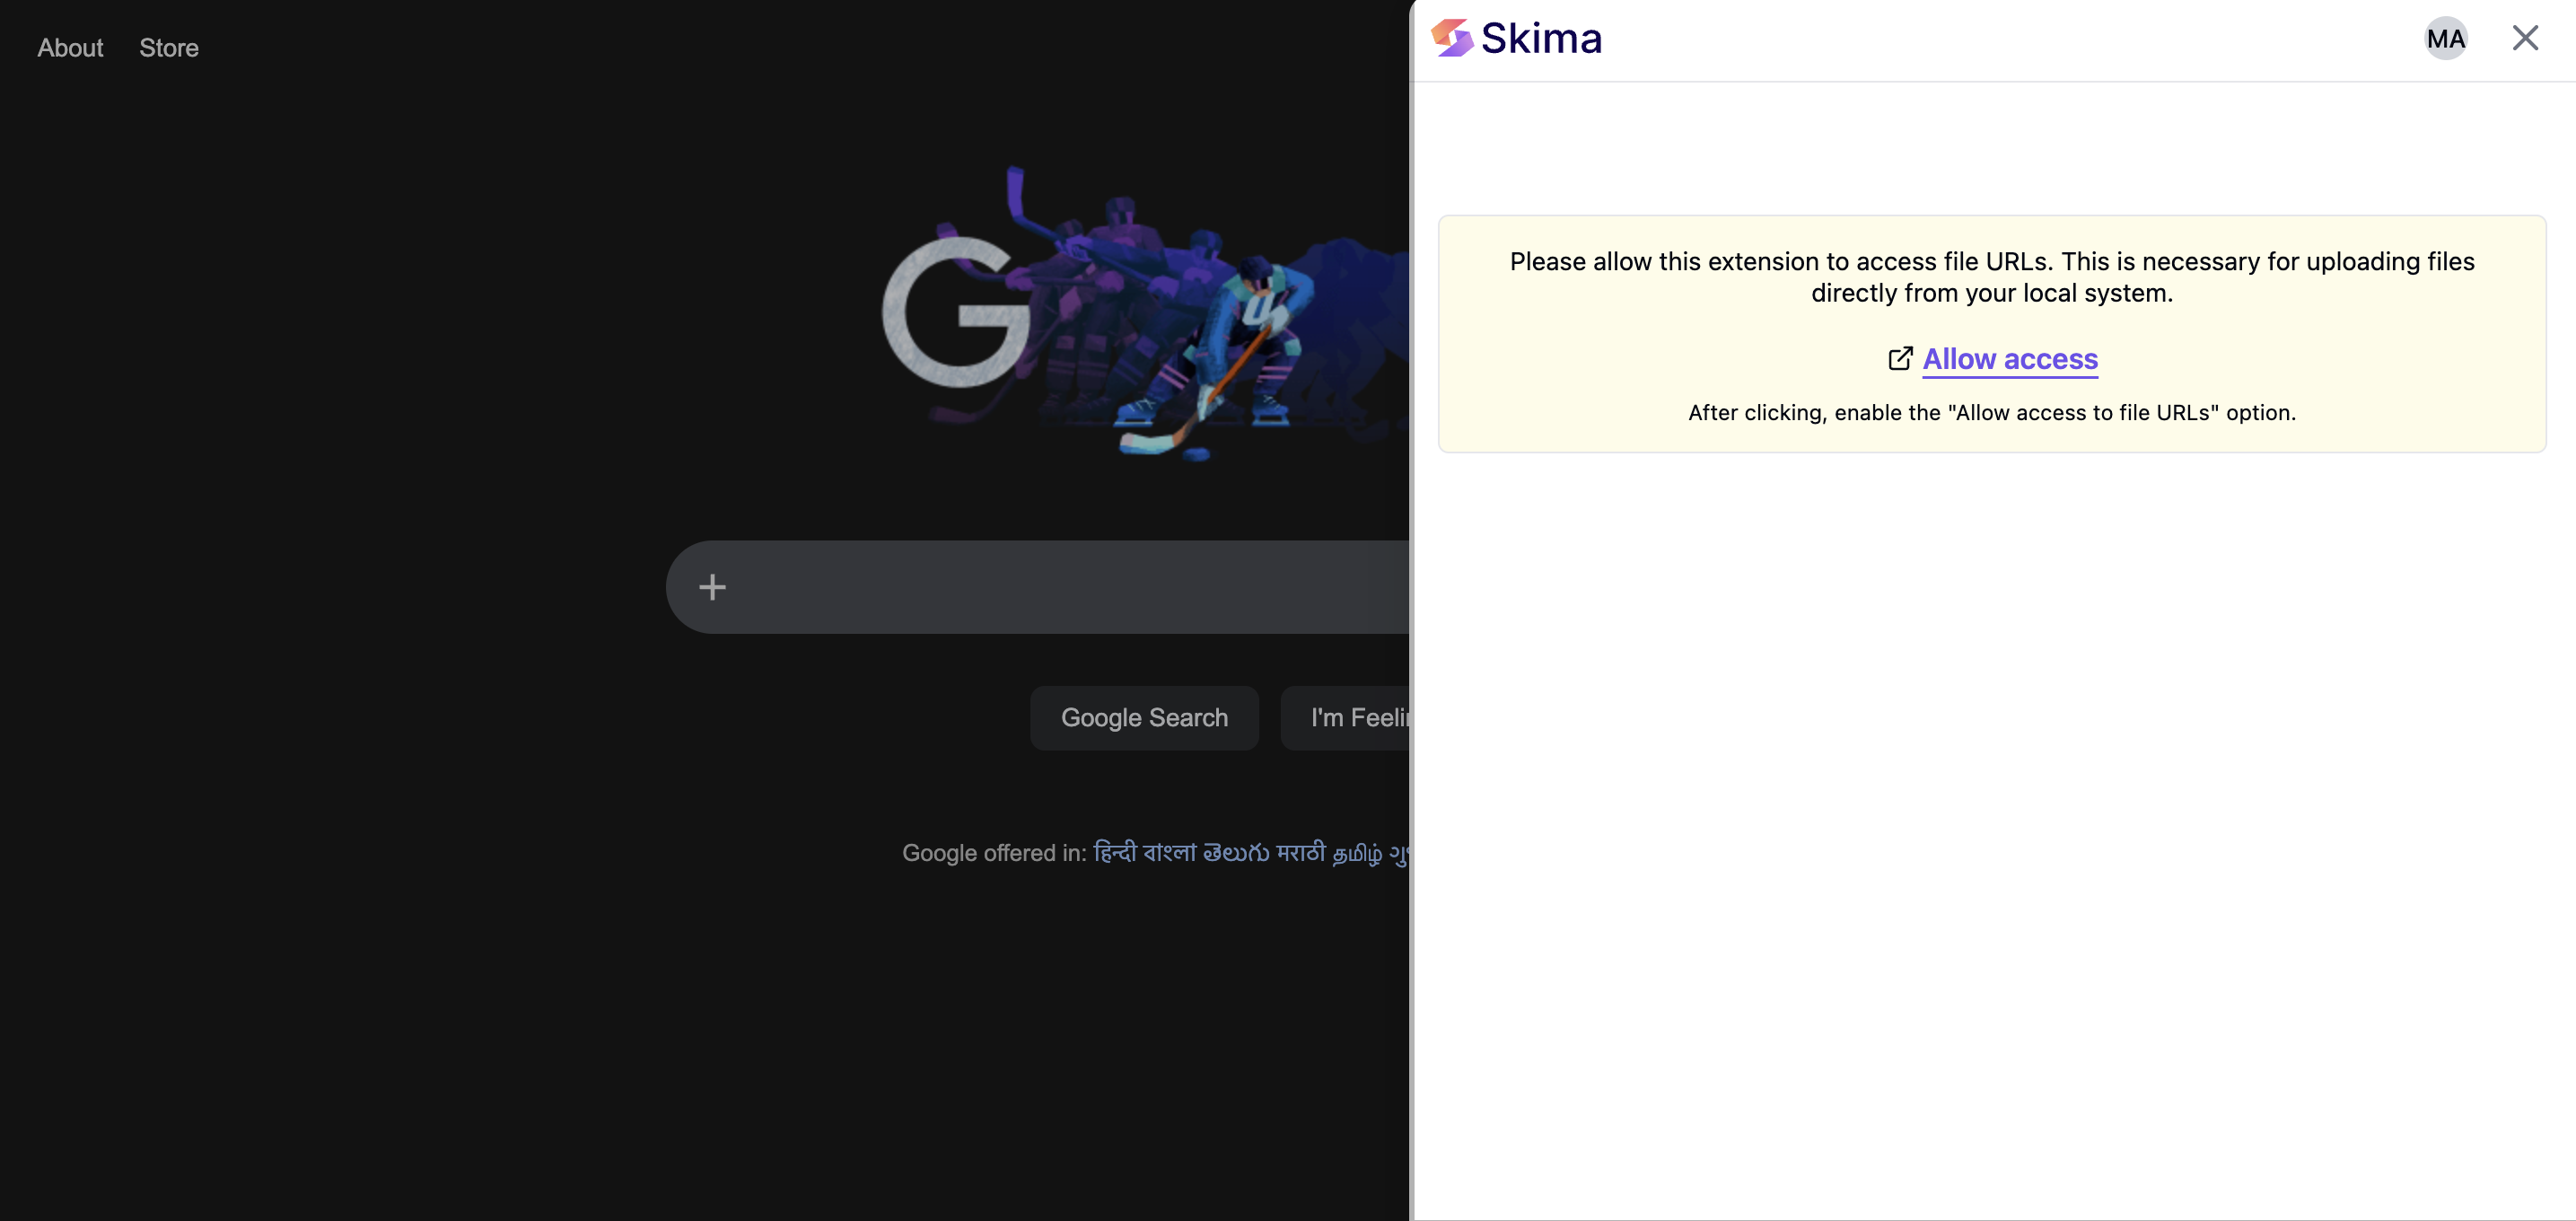Switch Google to தமிழ் language
The height and width of the screenshot is (1221, 2576).
1357,853
